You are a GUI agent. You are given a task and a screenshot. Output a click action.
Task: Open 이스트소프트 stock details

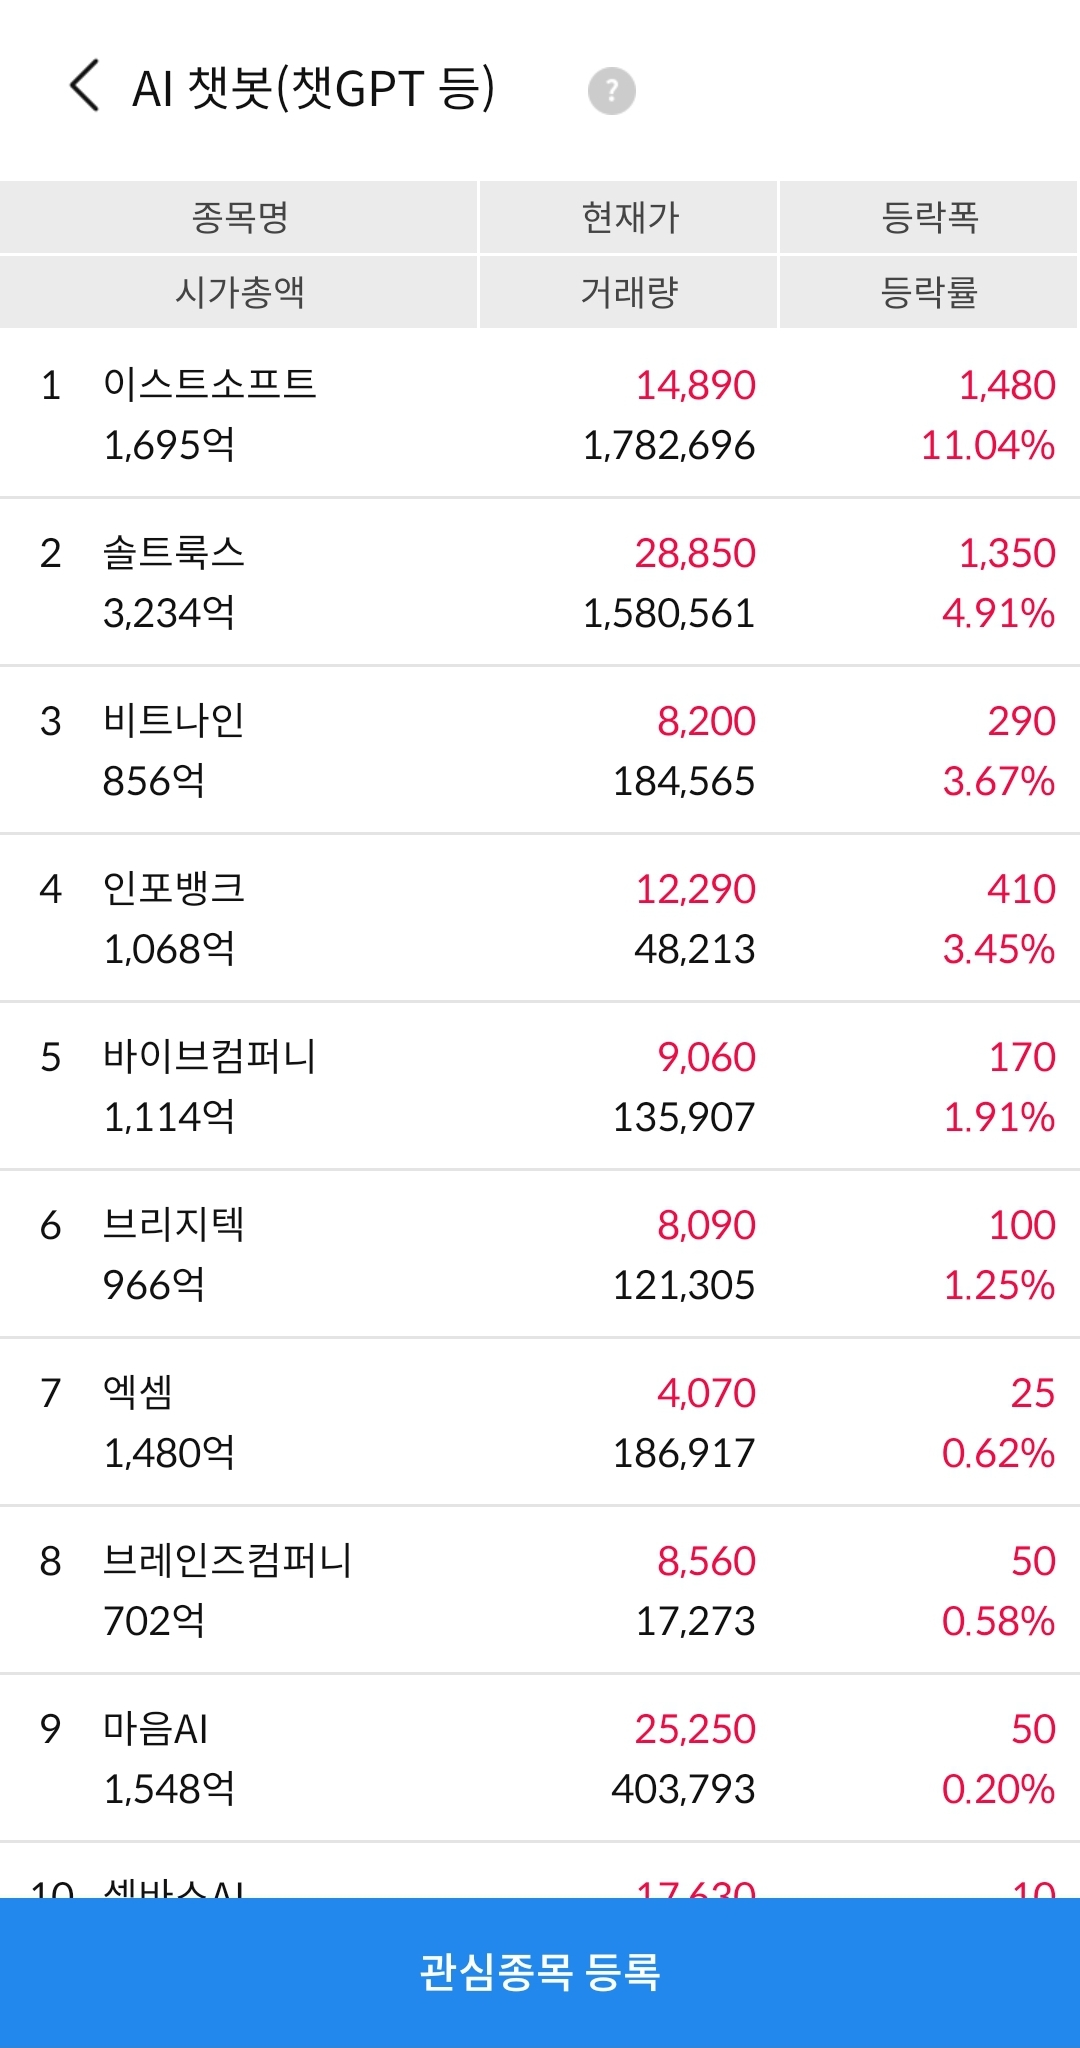540,414
